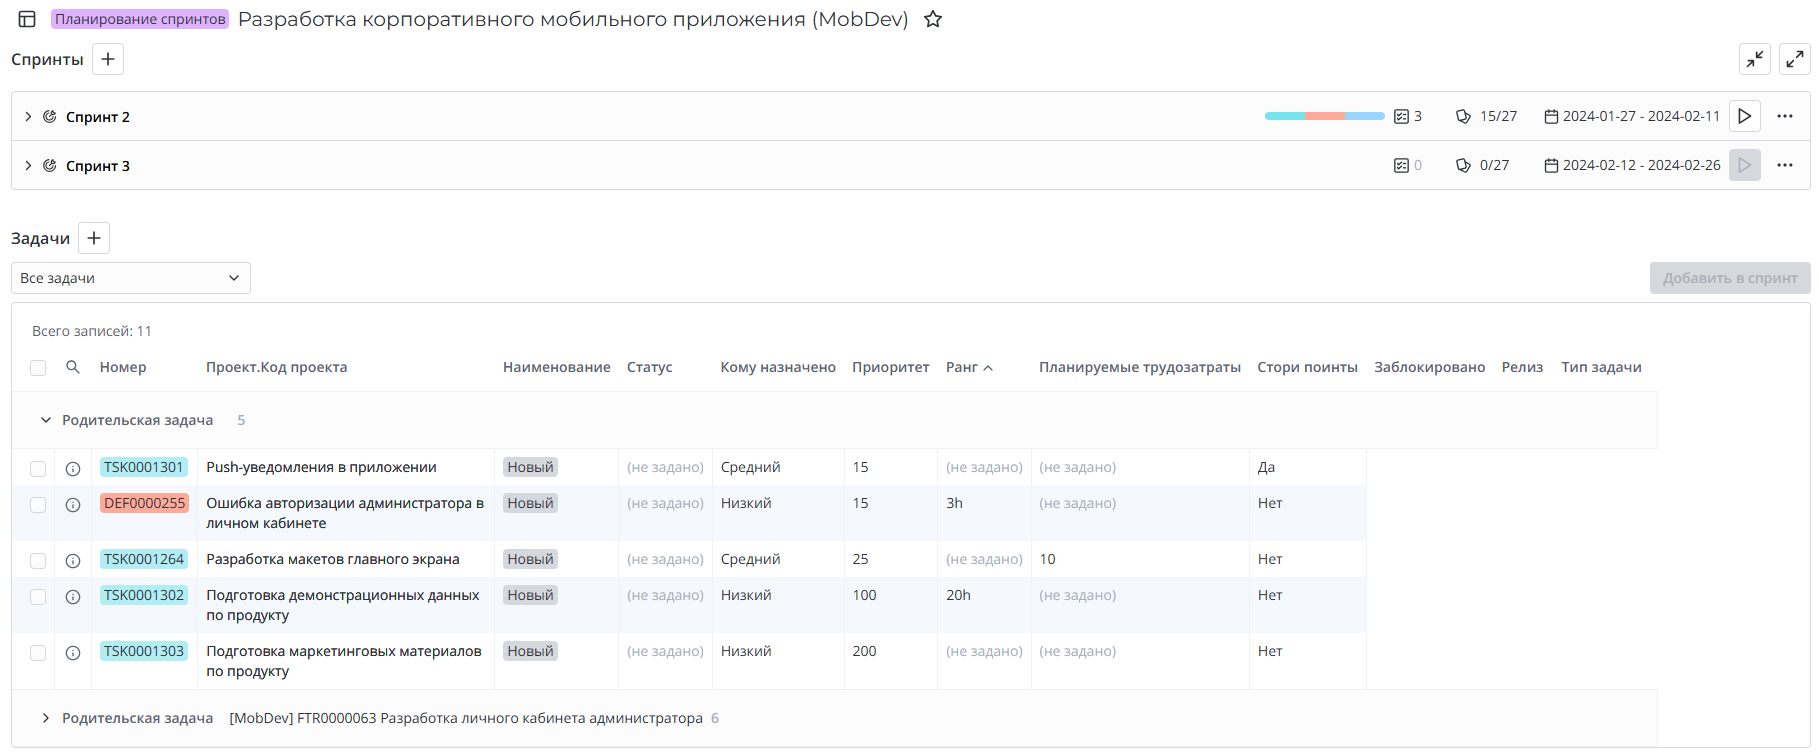Select checkbox for DEF0000255 row

click(38, 505)
